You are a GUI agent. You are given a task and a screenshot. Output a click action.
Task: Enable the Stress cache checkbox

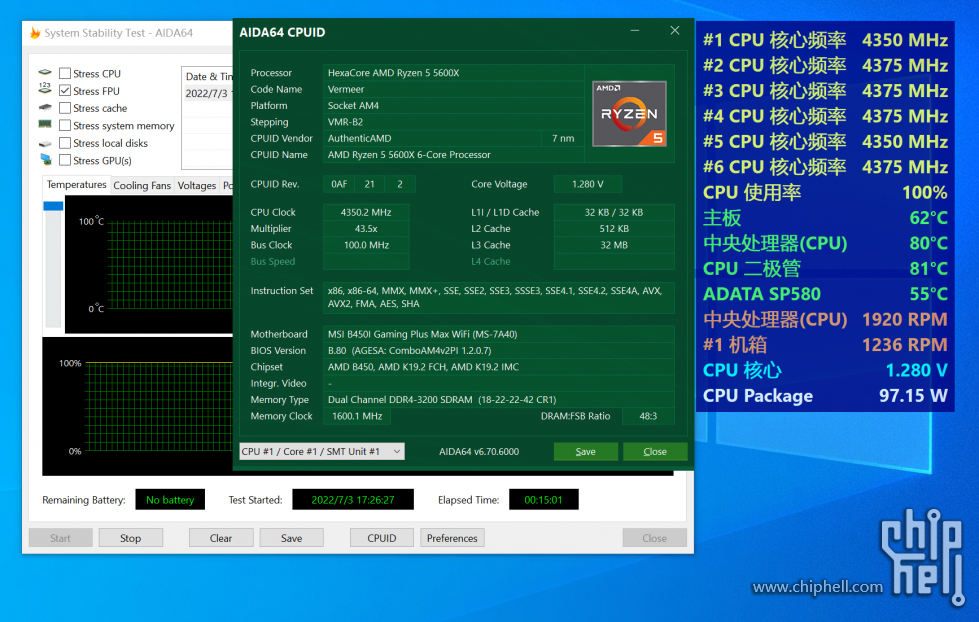pyautogui.click(x=65, y=108)
